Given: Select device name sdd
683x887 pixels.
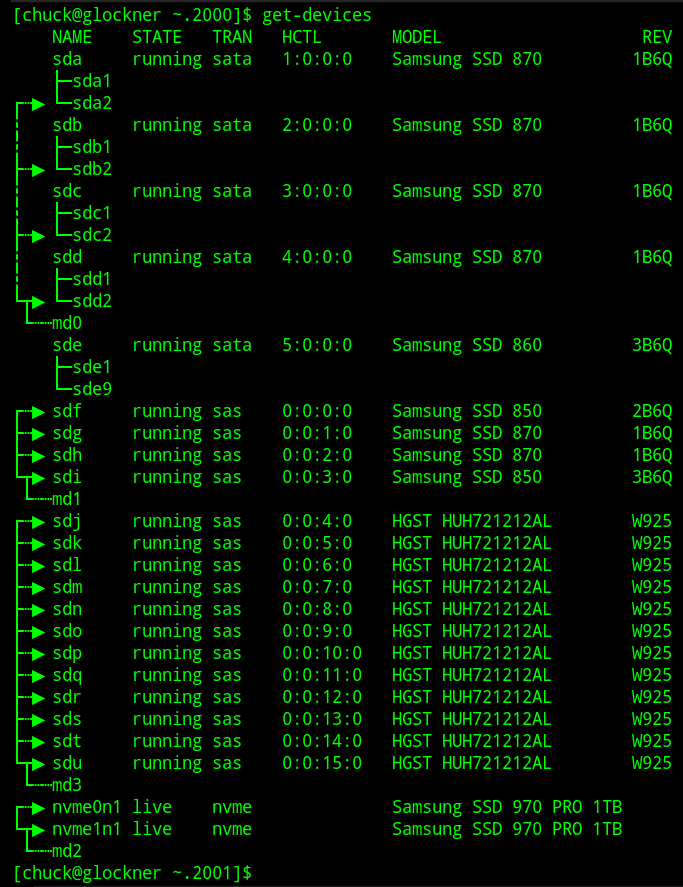Looking at the screenshot, I should [67, 257].
